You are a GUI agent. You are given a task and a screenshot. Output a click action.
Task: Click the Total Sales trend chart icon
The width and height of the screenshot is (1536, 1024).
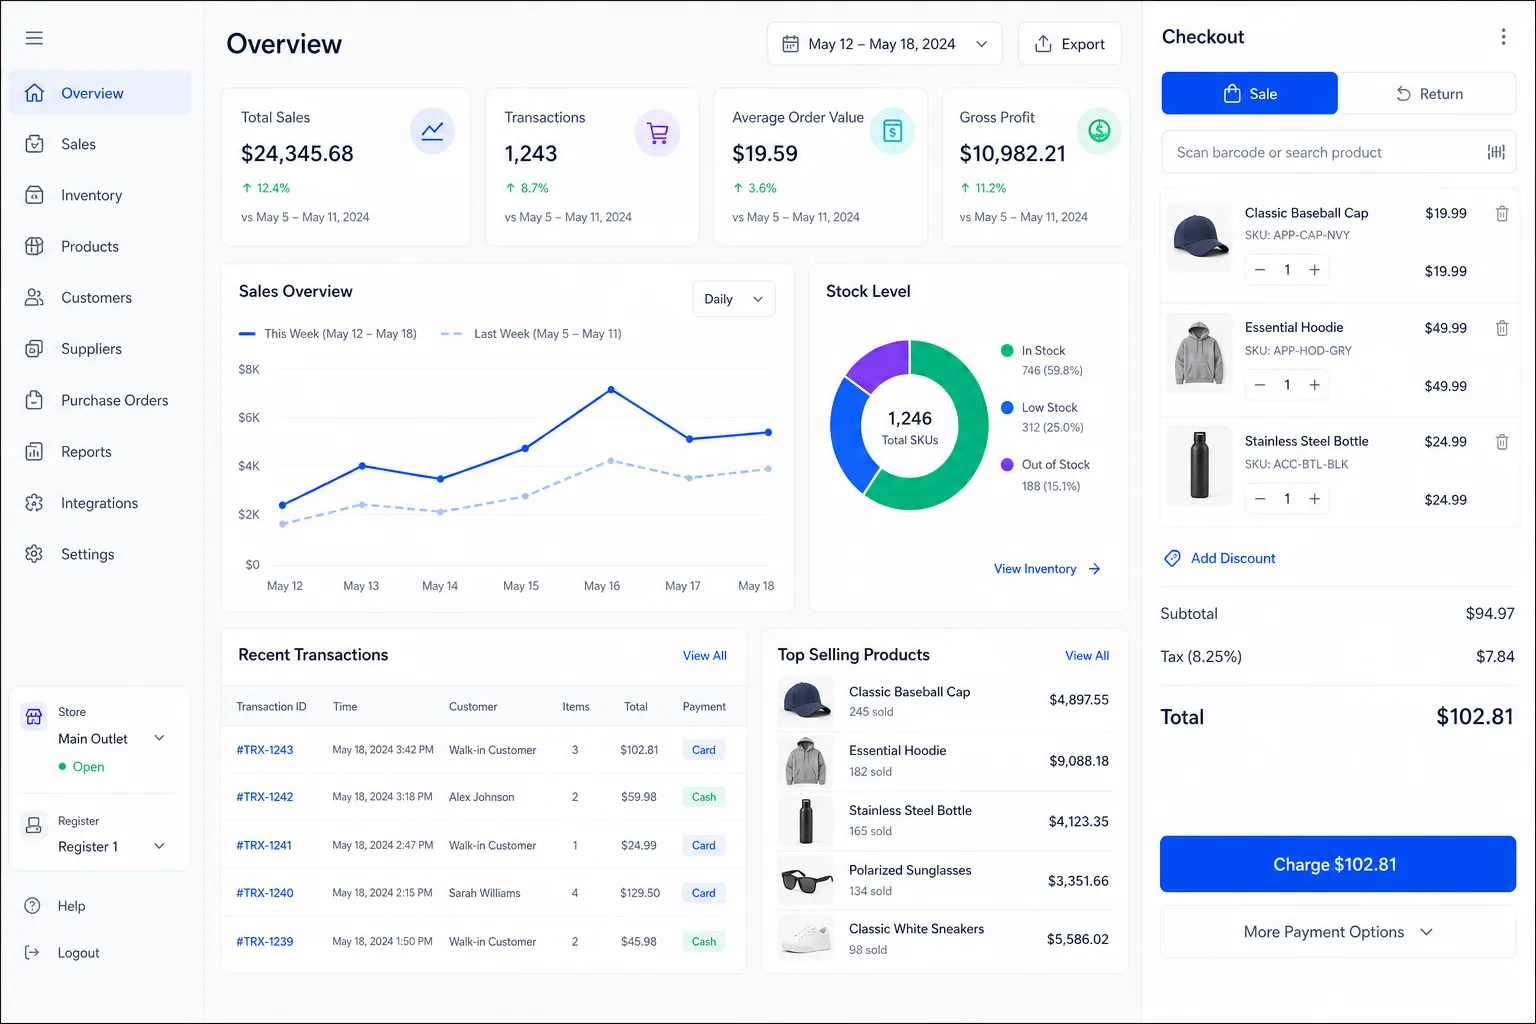(432, 131)
